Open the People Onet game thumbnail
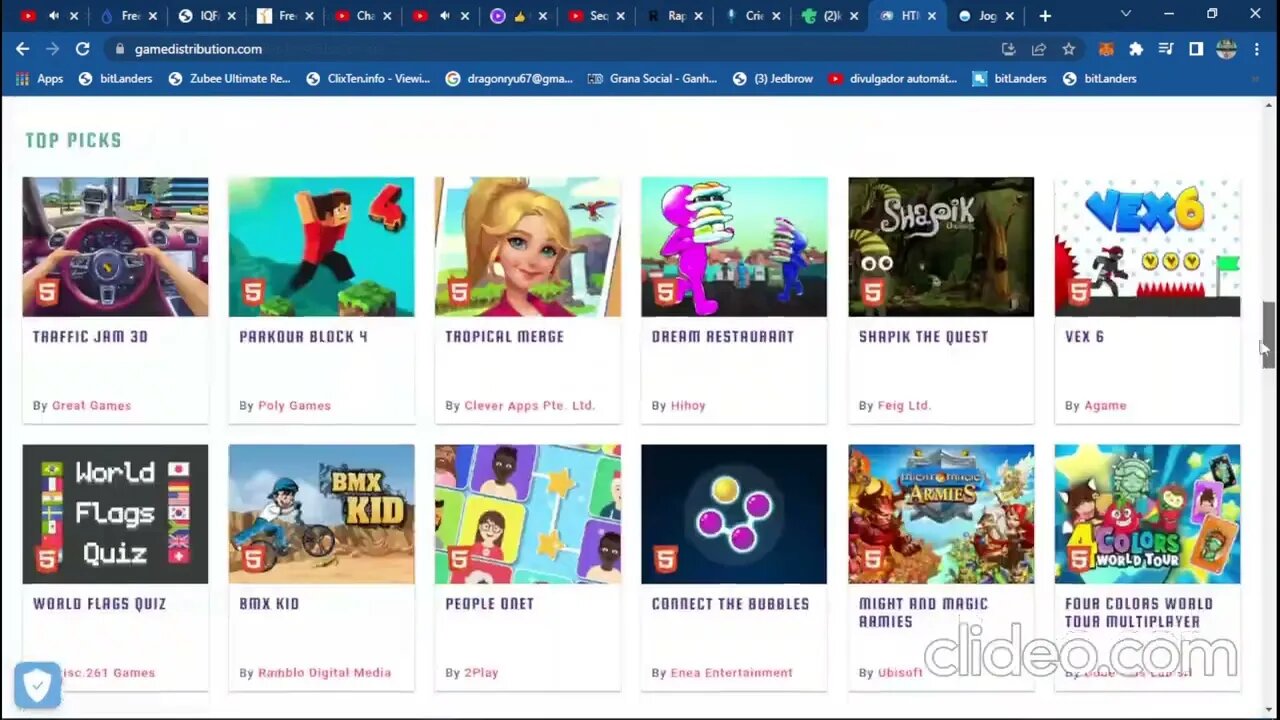Viewport: 1280px width, 720px height. [527, 514]
